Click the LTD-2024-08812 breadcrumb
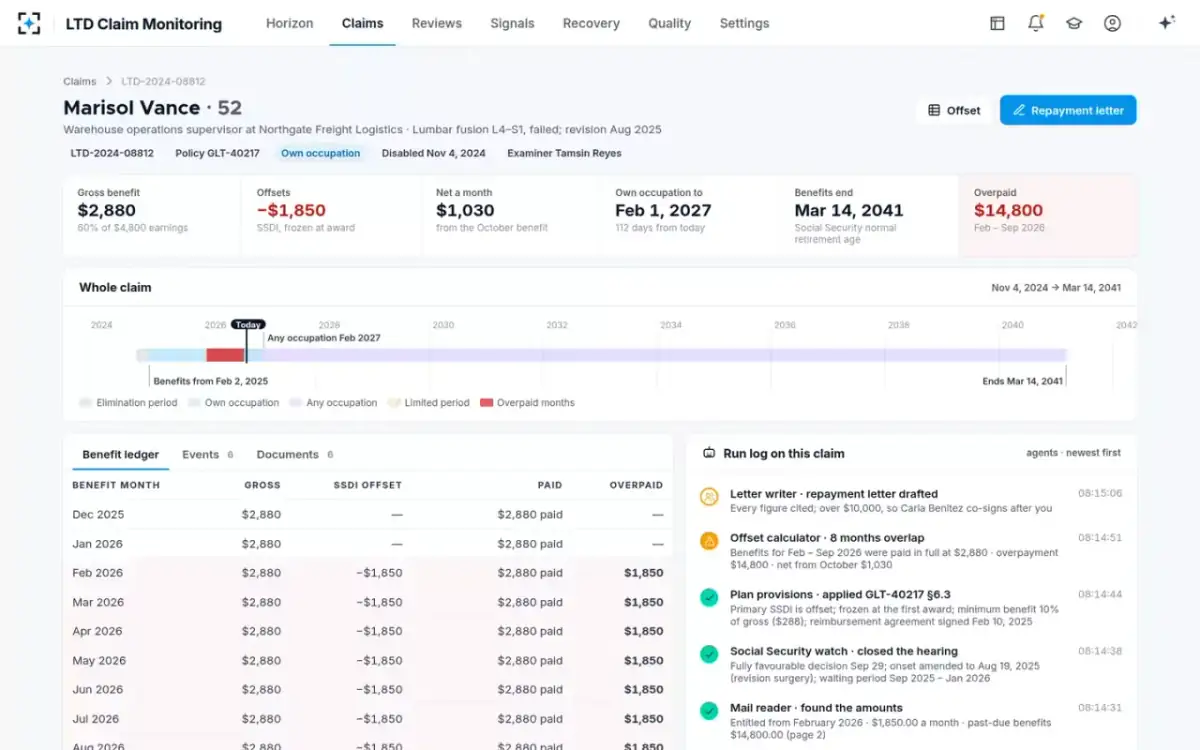This screenshot has height=750, width=1200. click(163, 82)
